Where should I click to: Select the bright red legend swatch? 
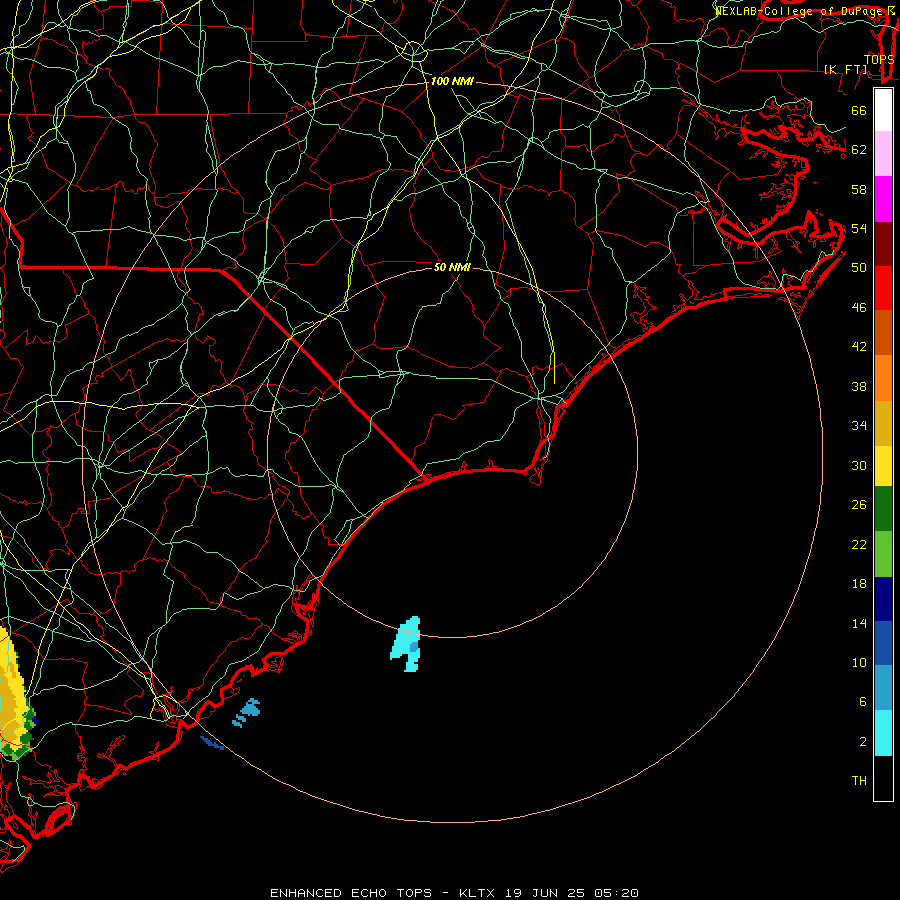(x=883, y=288)
